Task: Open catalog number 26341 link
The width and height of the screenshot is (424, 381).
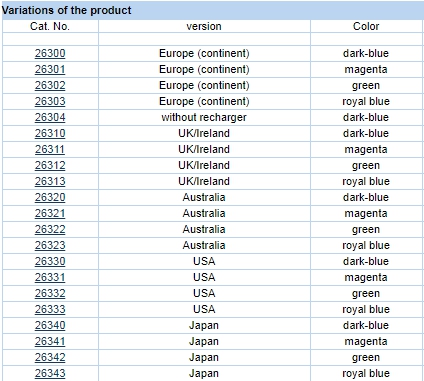Action: pos(50,341)
